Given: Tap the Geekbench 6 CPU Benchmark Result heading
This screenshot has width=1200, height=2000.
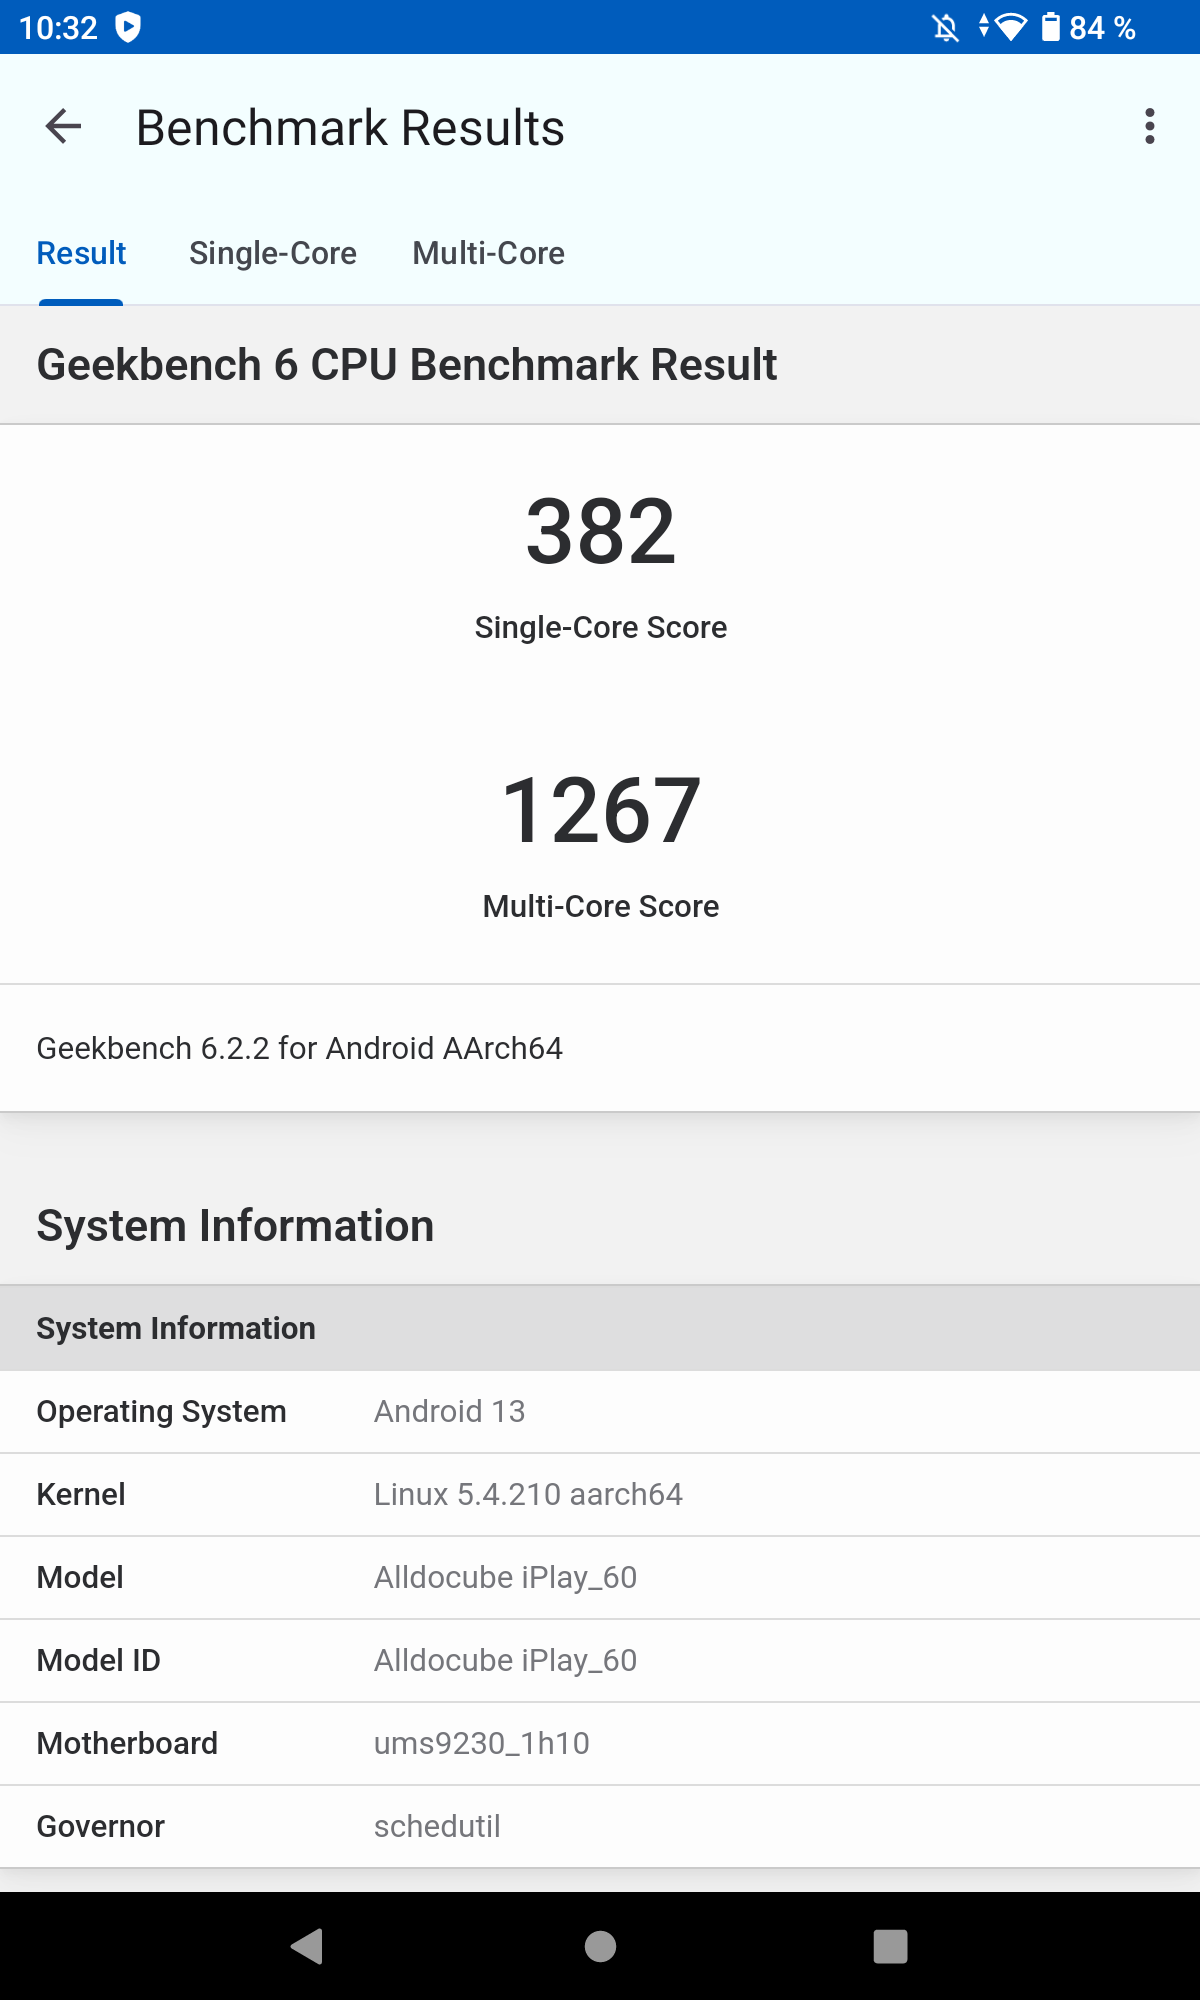Looking at the screenshot, I should point(407,365).
